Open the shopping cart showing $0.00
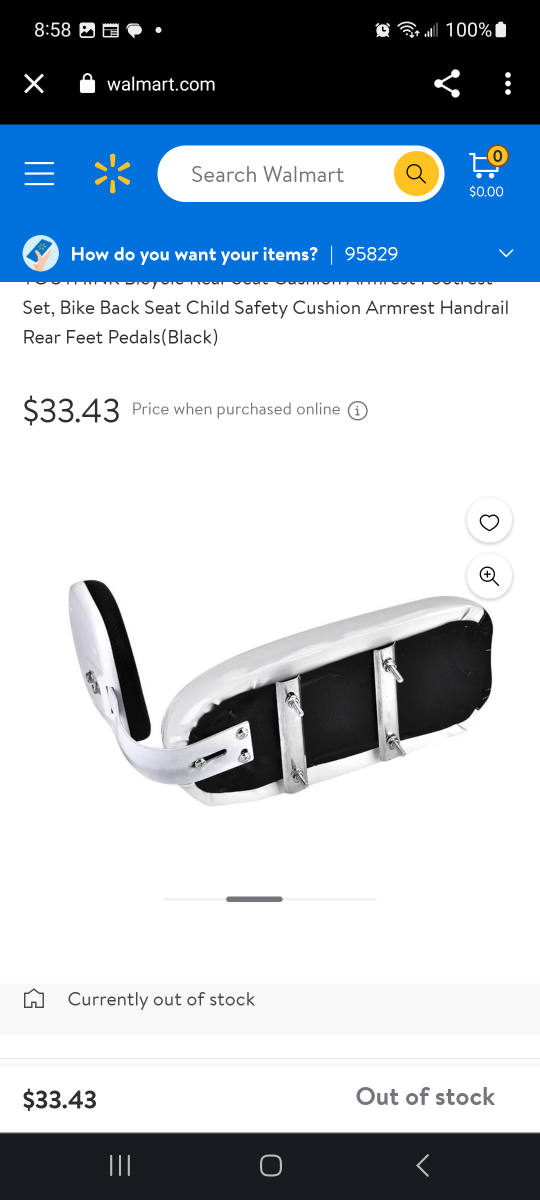 point(487,173)
